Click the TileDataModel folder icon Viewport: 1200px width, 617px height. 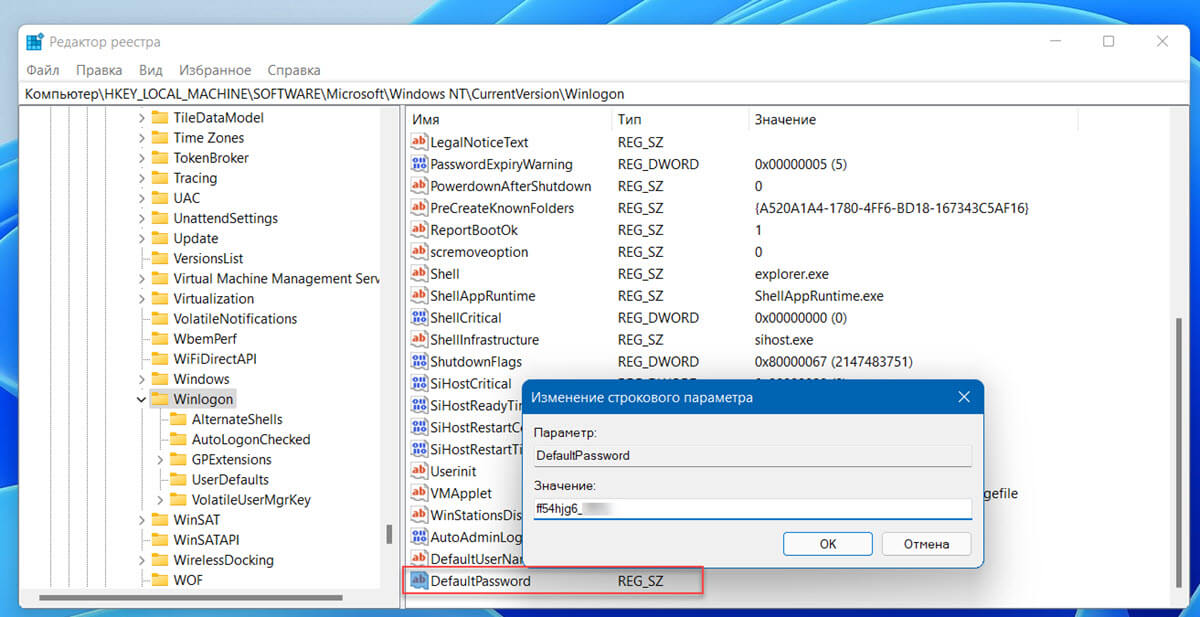point(159,118)
